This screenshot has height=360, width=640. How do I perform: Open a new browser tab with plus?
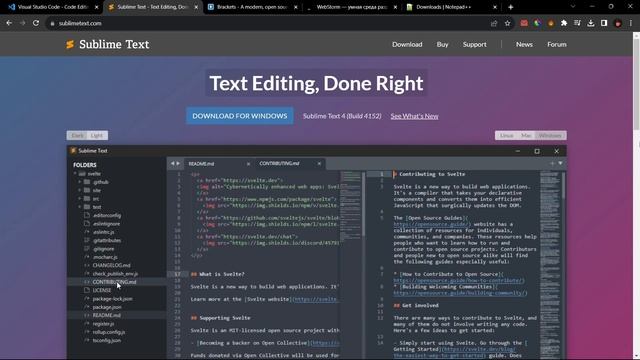[x=510, y=7]
